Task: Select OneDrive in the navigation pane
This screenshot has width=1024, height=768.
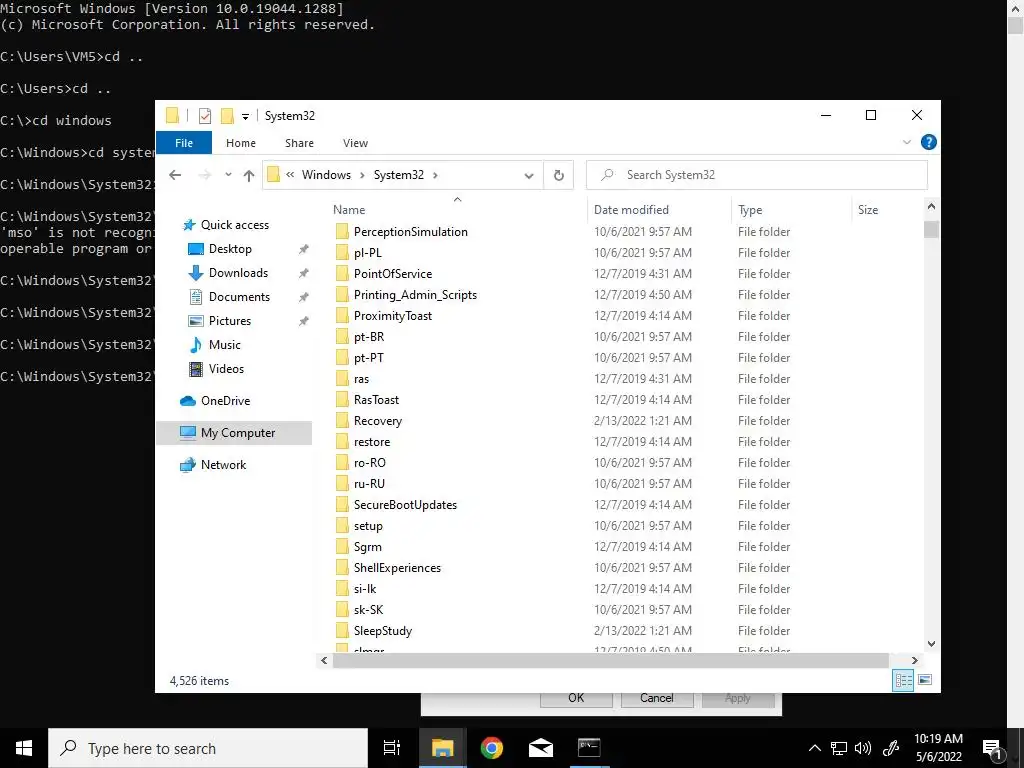Action: coord(225,401)
